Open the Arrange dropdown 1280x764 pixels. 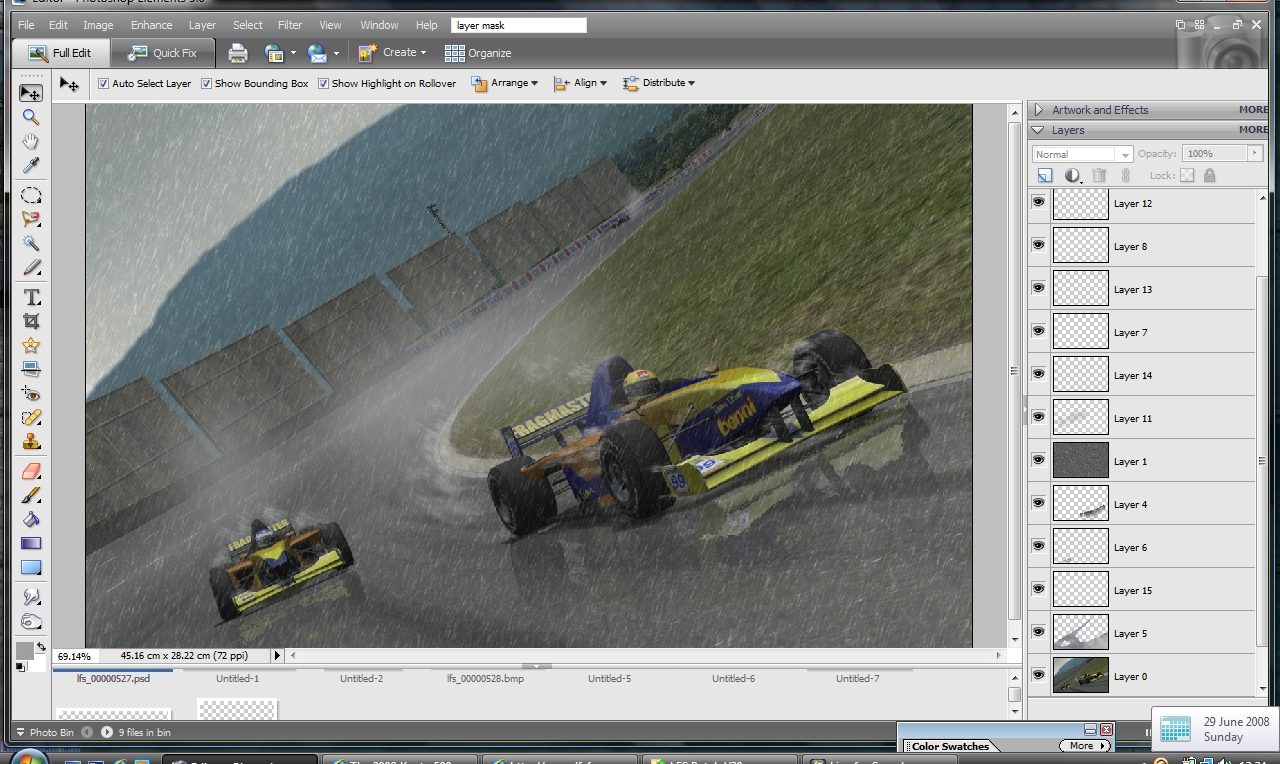tap(505, 83)
